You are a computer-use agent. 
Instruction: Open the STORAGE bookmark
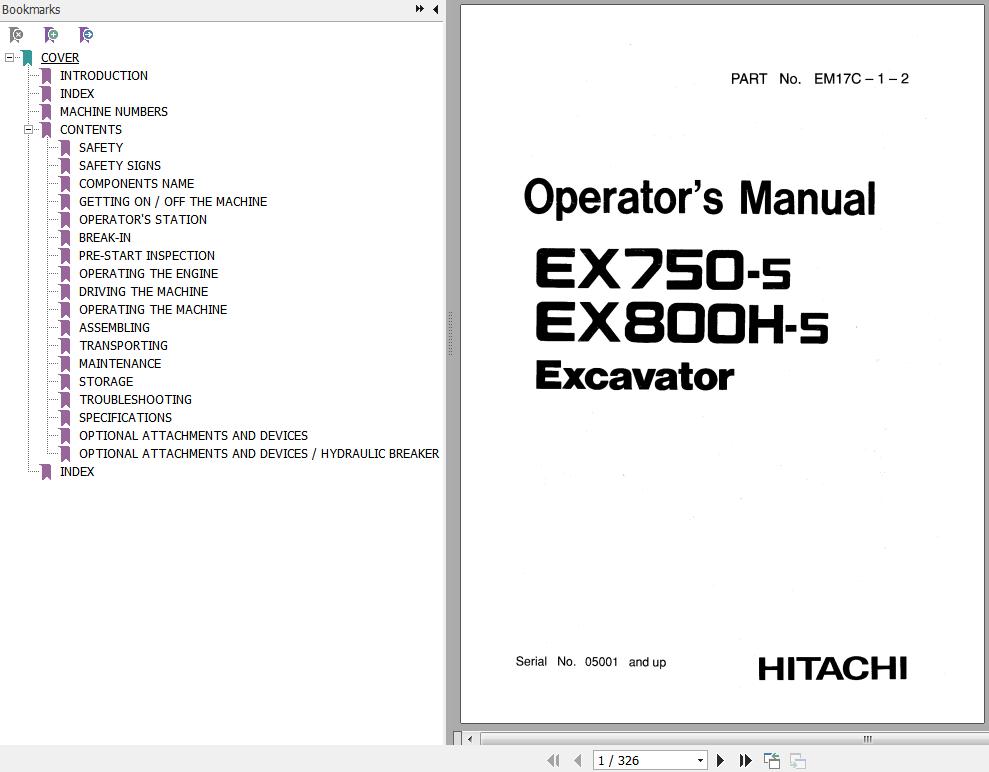coord(106,382)
